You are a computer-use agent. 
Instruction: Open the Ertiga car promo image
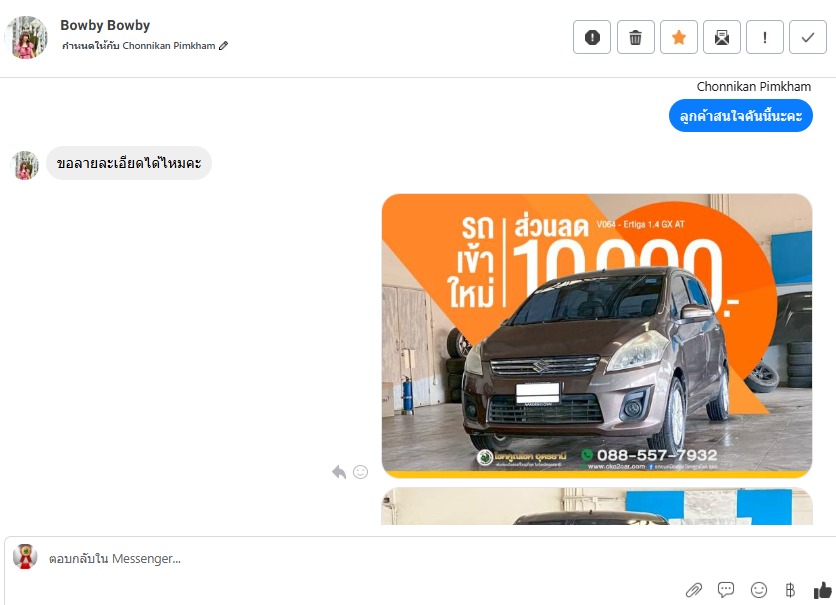[597, 336]
